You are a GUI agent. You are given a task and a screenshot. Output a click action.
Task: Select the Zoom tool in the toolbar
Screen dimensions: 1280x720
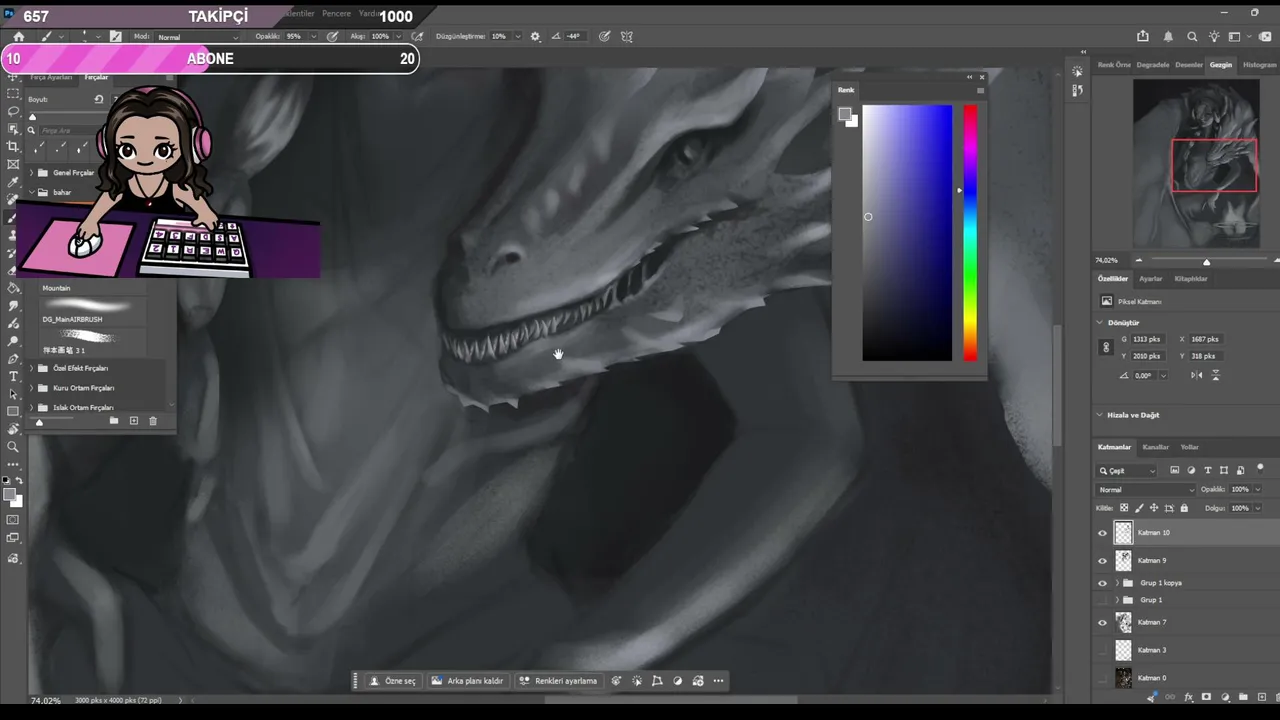(x=13, y=446)
